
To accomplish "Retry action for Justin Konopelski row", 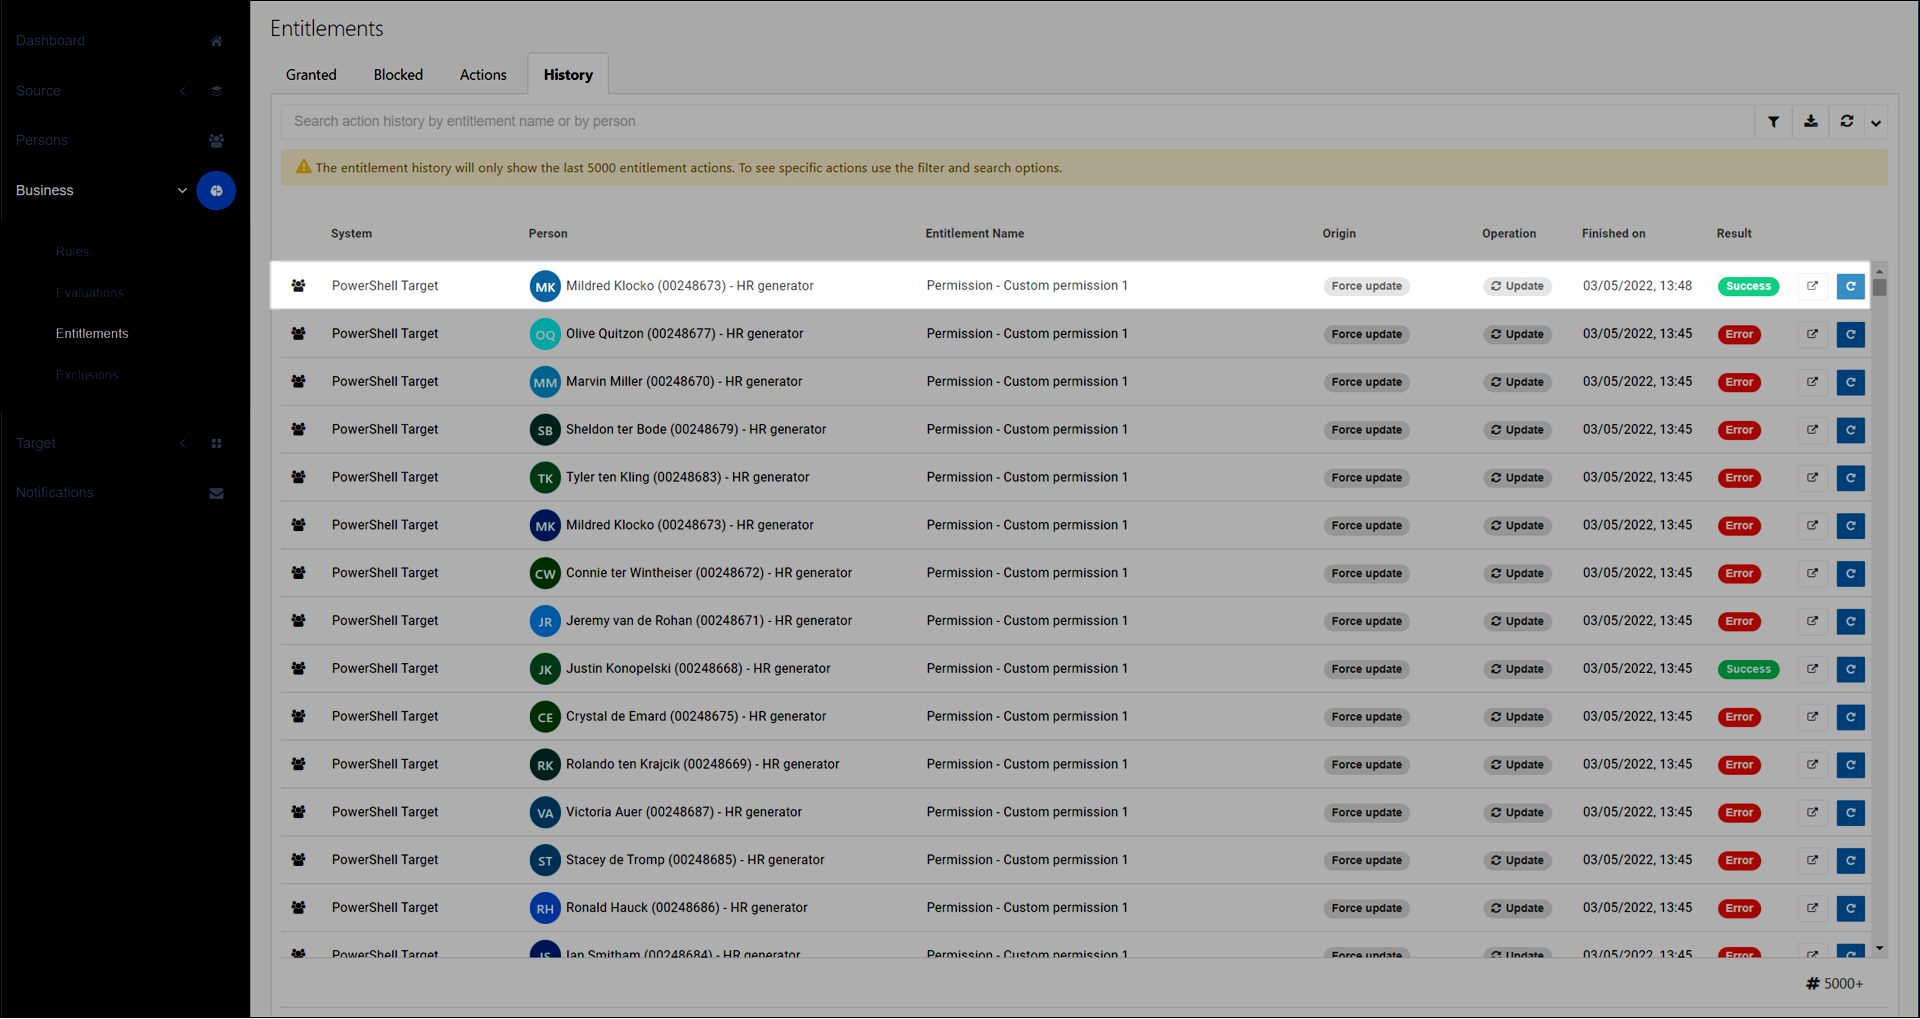I will click(1851, 669).
